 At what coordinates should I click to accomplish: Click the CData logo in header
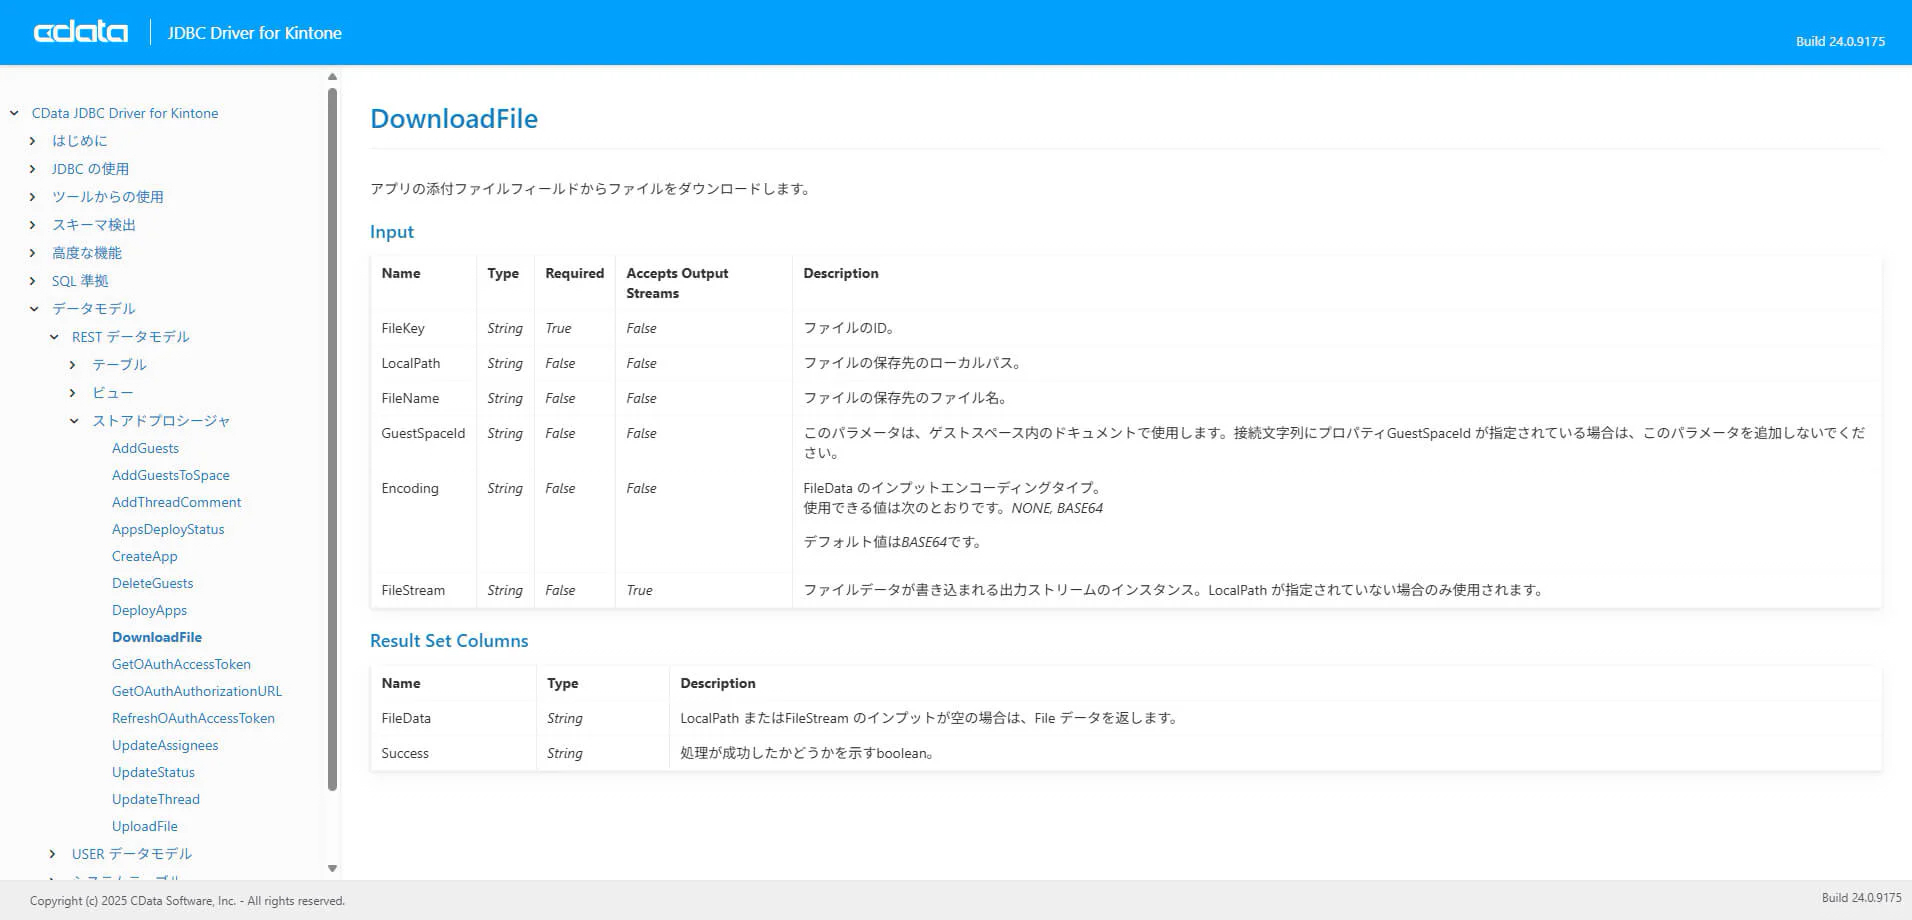pos(81,32)
